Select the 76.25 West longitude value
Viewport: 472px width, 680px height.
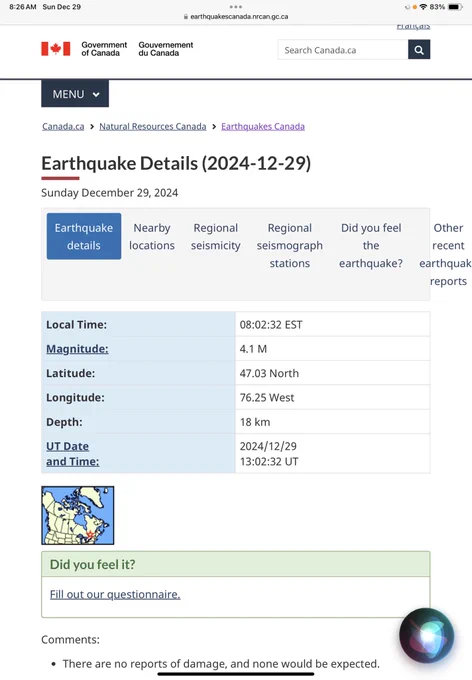(267, 397)
